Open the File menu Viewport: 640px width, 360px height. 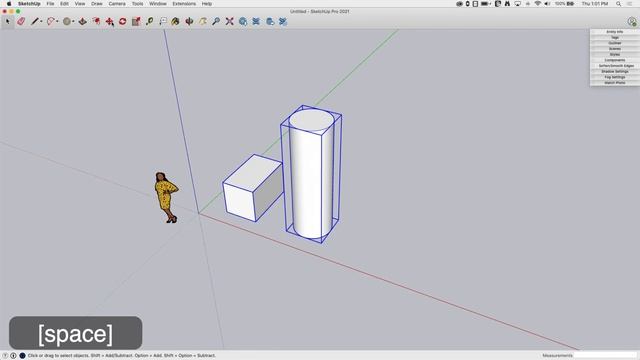pyautogui.click(x=50, y=4)
